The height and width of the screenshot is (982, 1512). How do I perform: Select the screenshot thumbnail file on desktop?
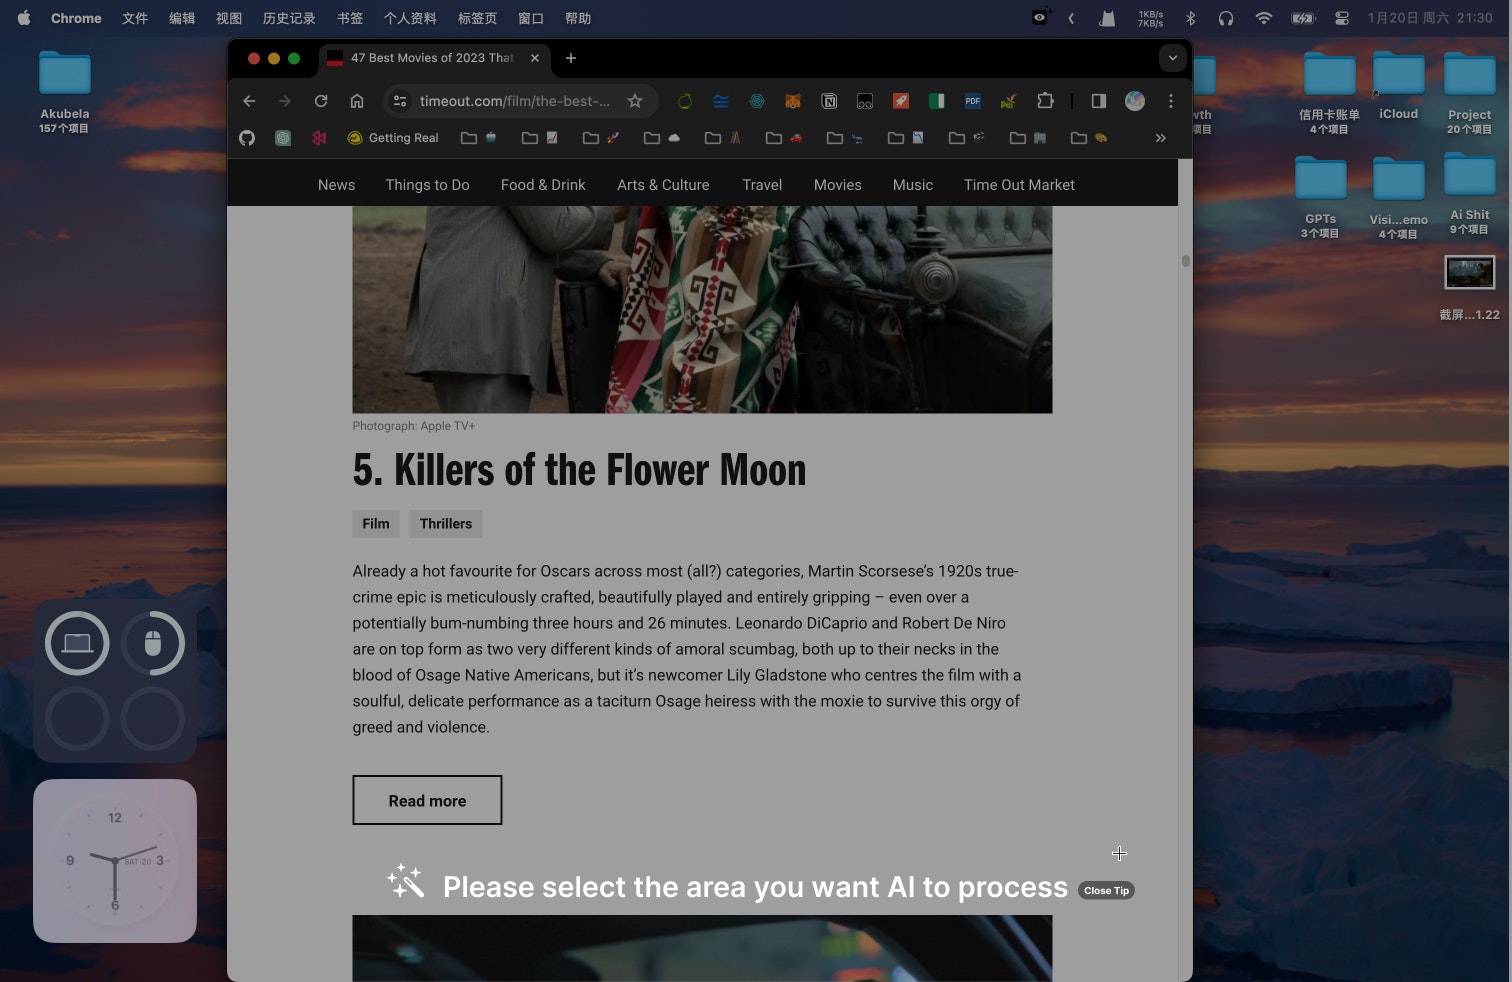tap(1469, 287)
